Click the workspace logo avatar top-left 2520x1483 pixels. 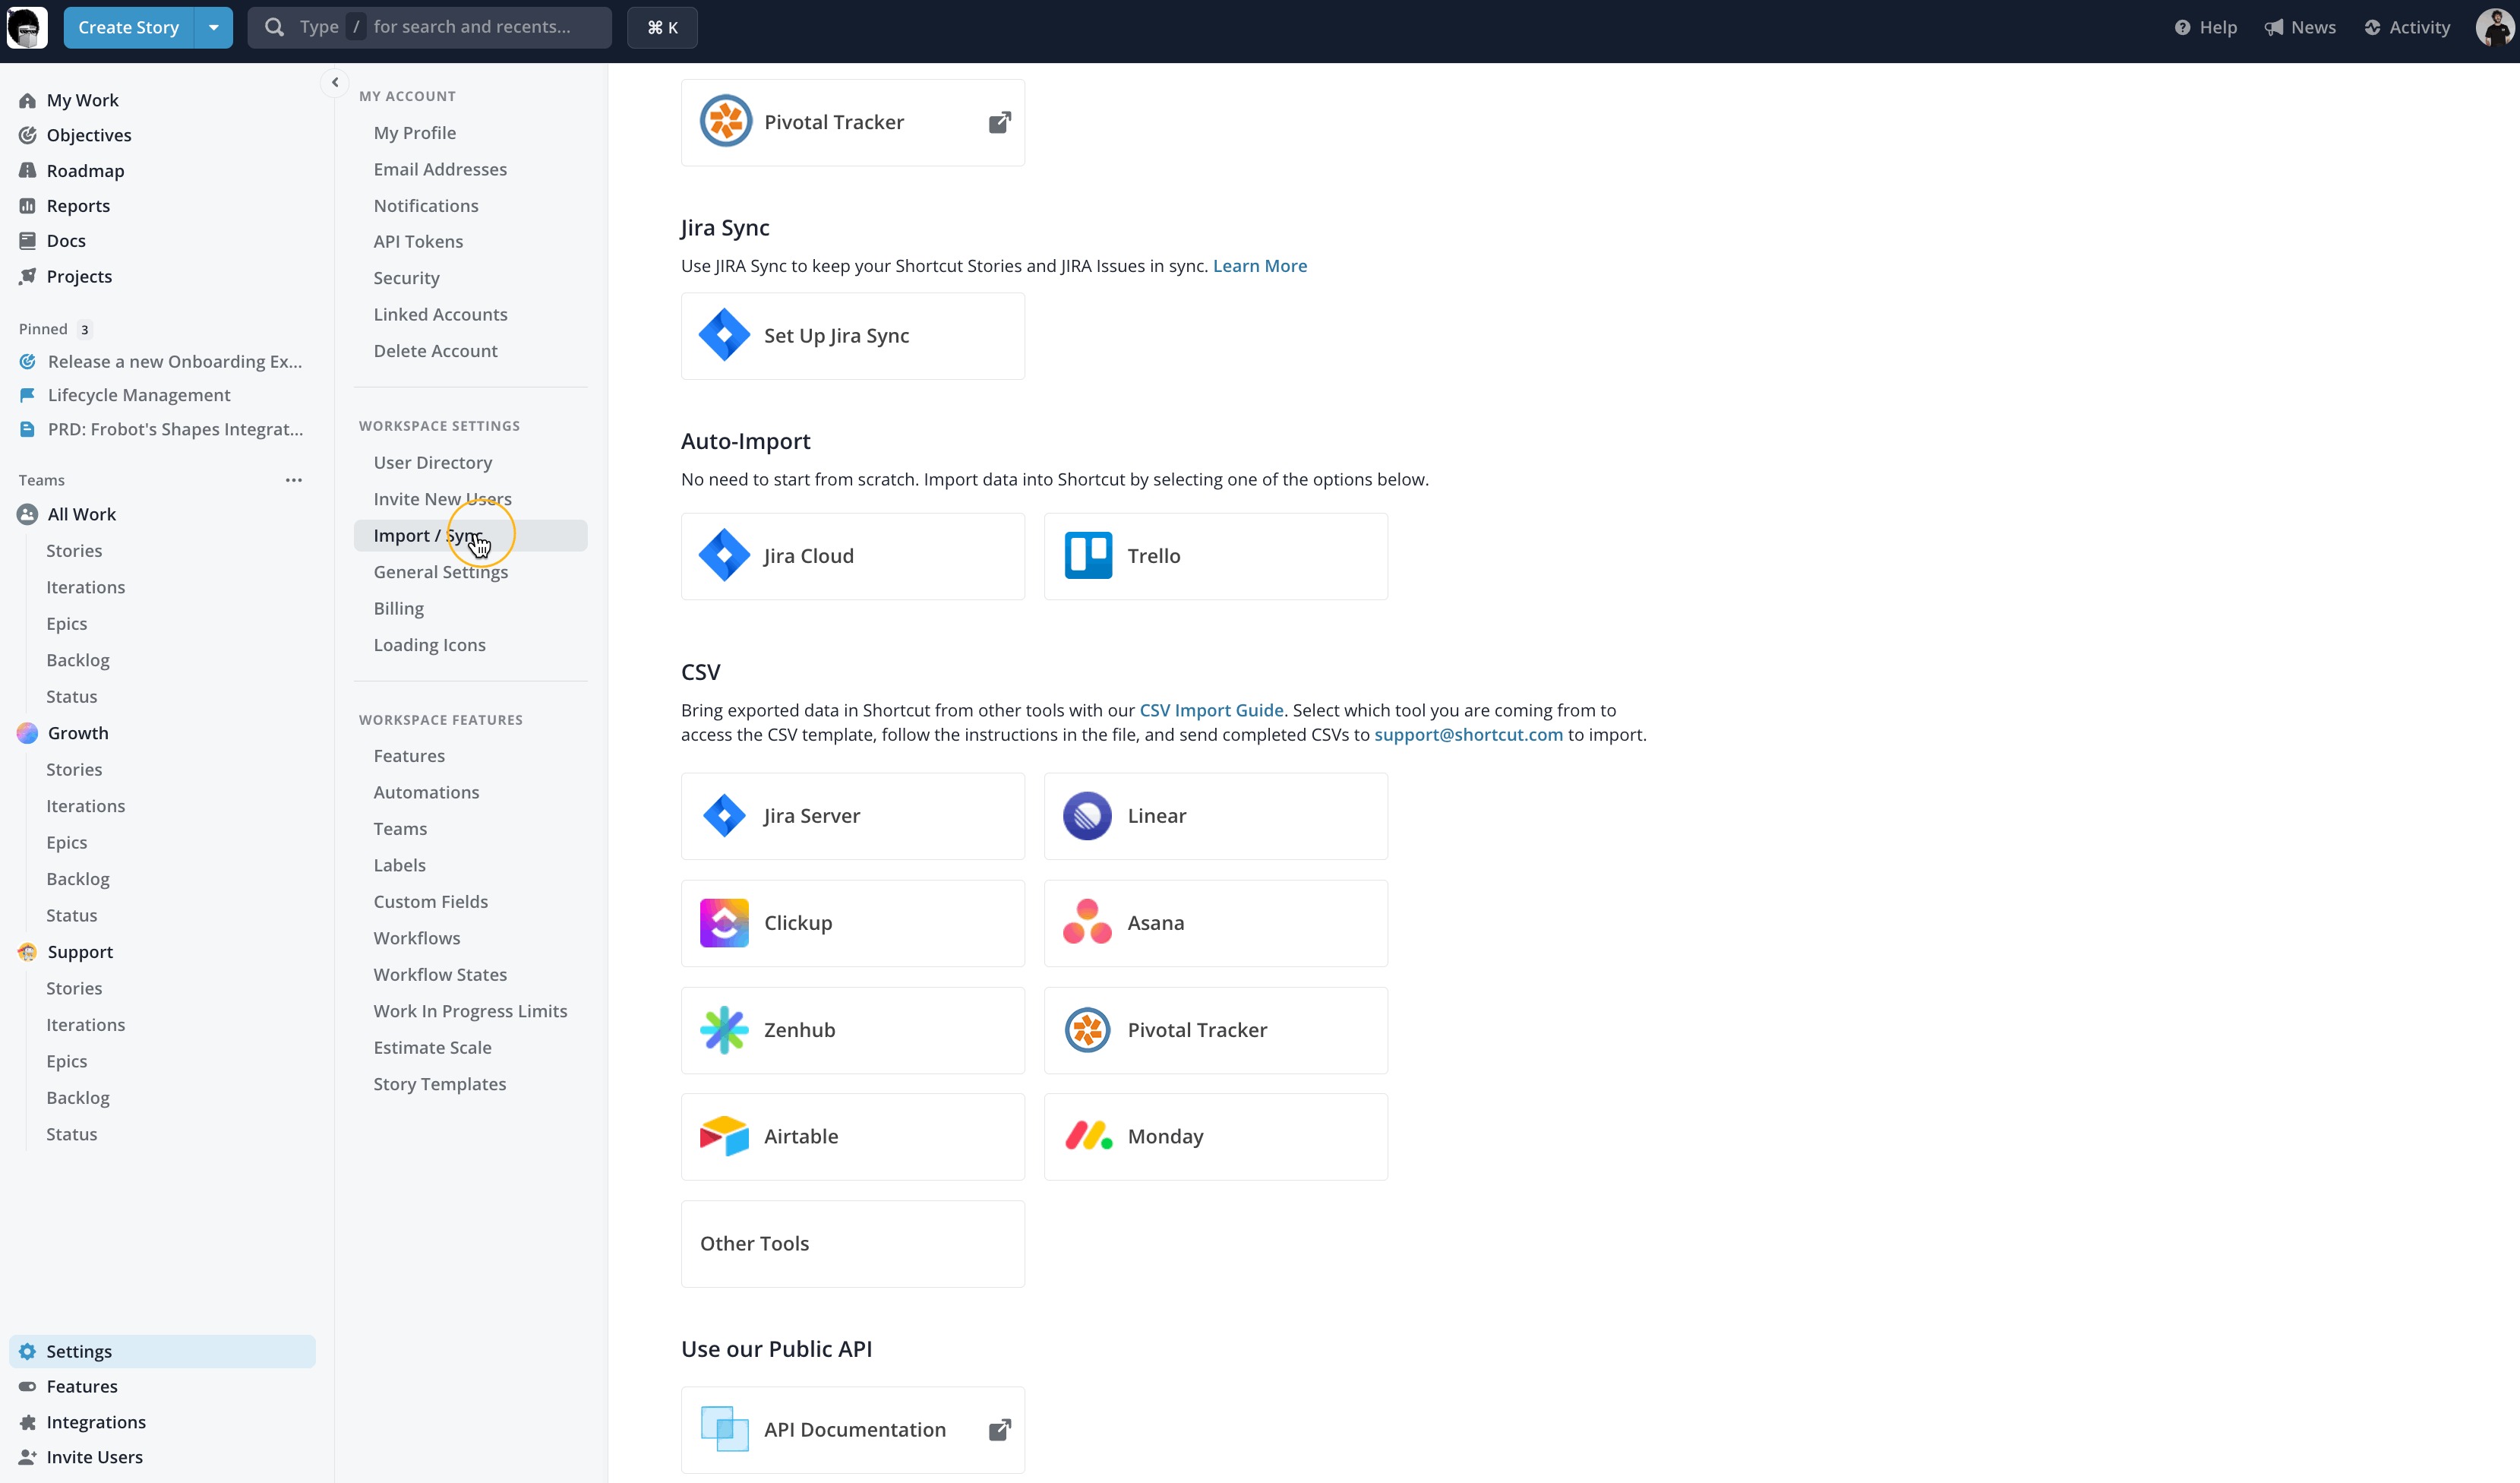(x=27, y=27)
